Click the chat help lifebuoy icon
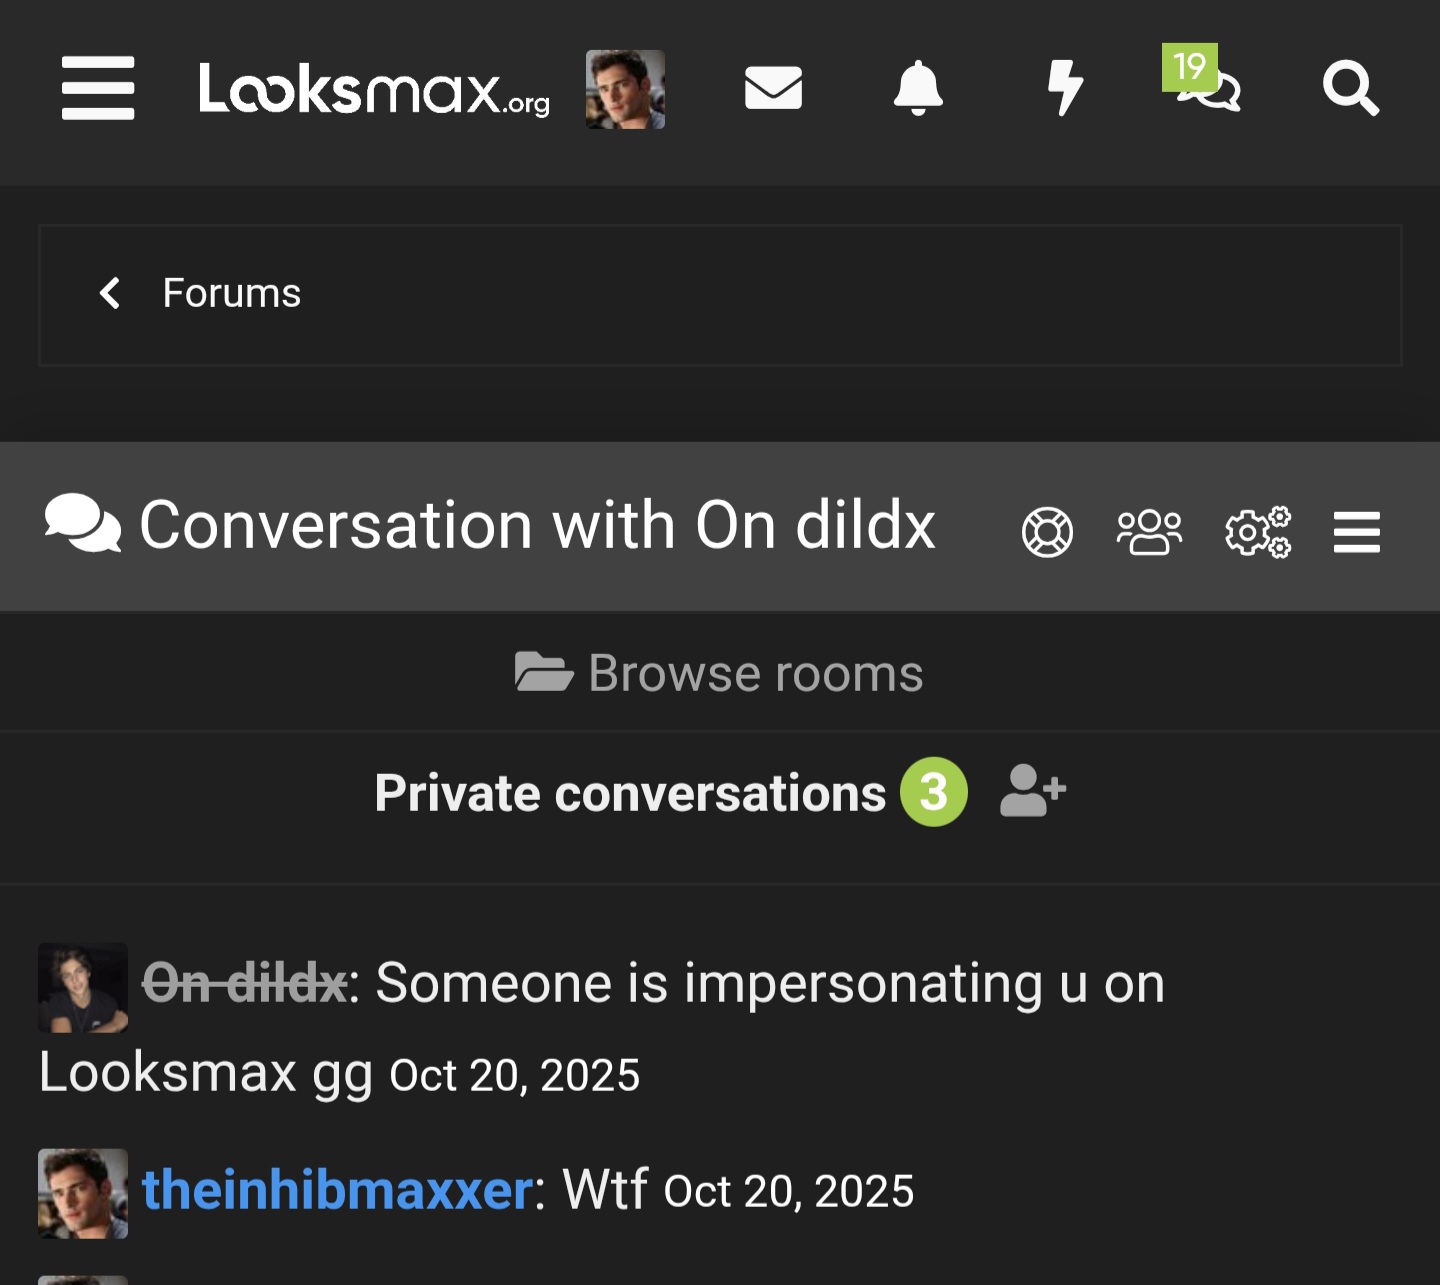Image resolution: width=1440 pixels, height=1285 pixels. 1047,531
